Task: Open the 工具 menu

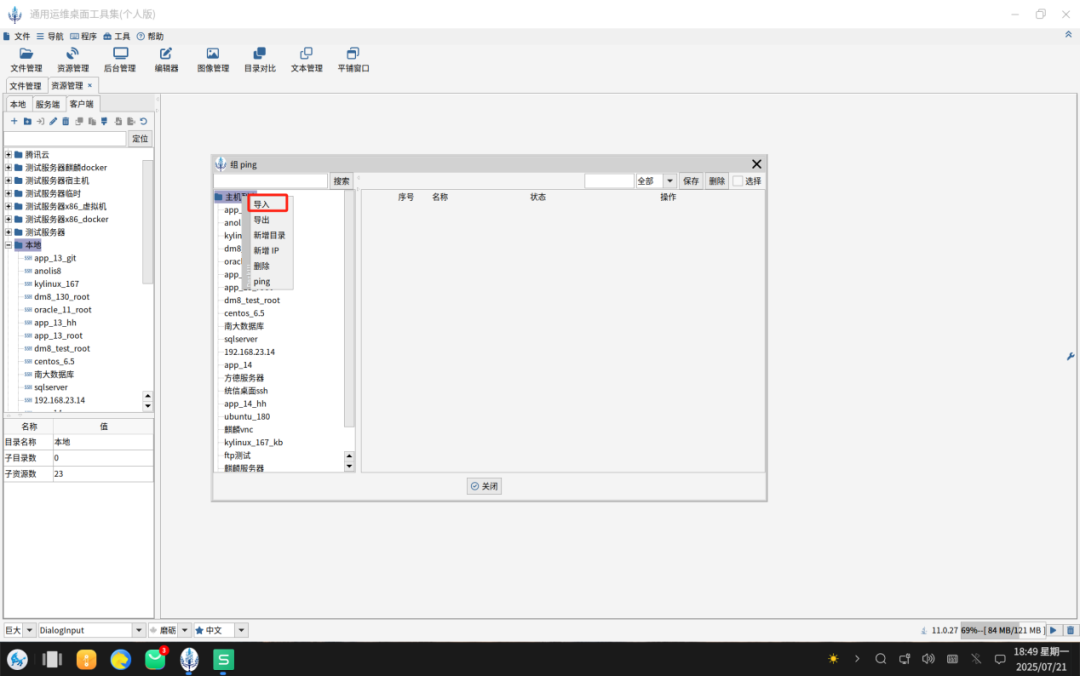Action: [x=116, y=36]
